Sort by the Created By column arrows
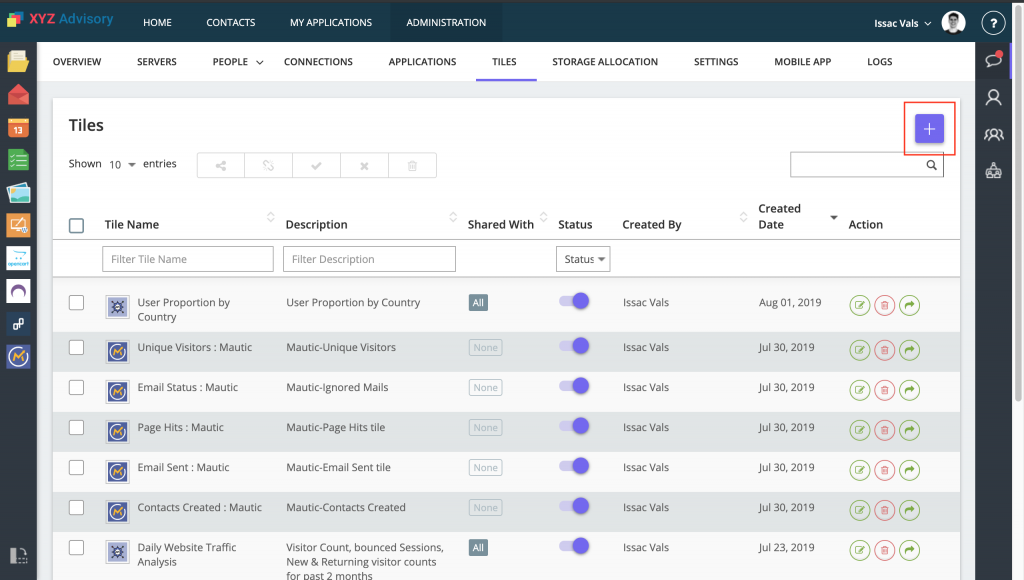 (743, 217)
